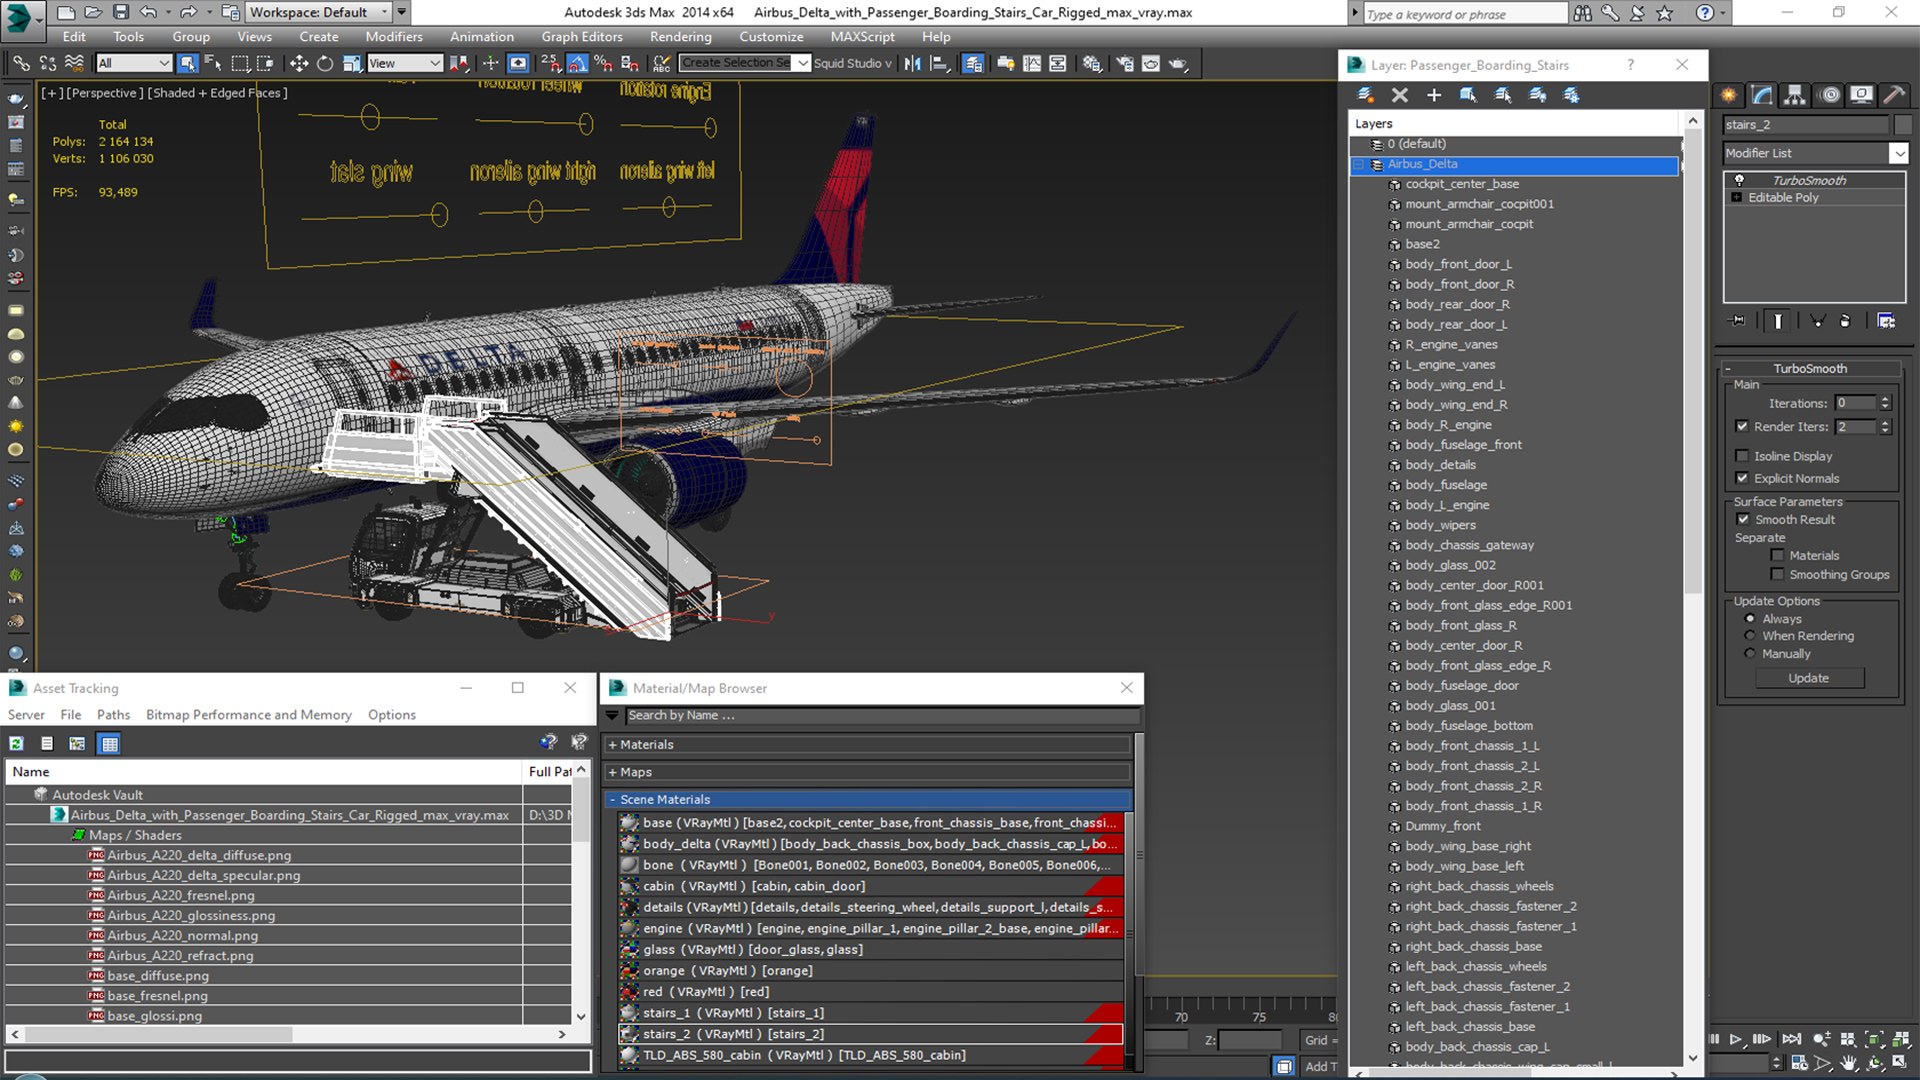Toggle the Explicit Normals checkbox
Viewport: 1920px width, 1080px height.
(1742, 478)
